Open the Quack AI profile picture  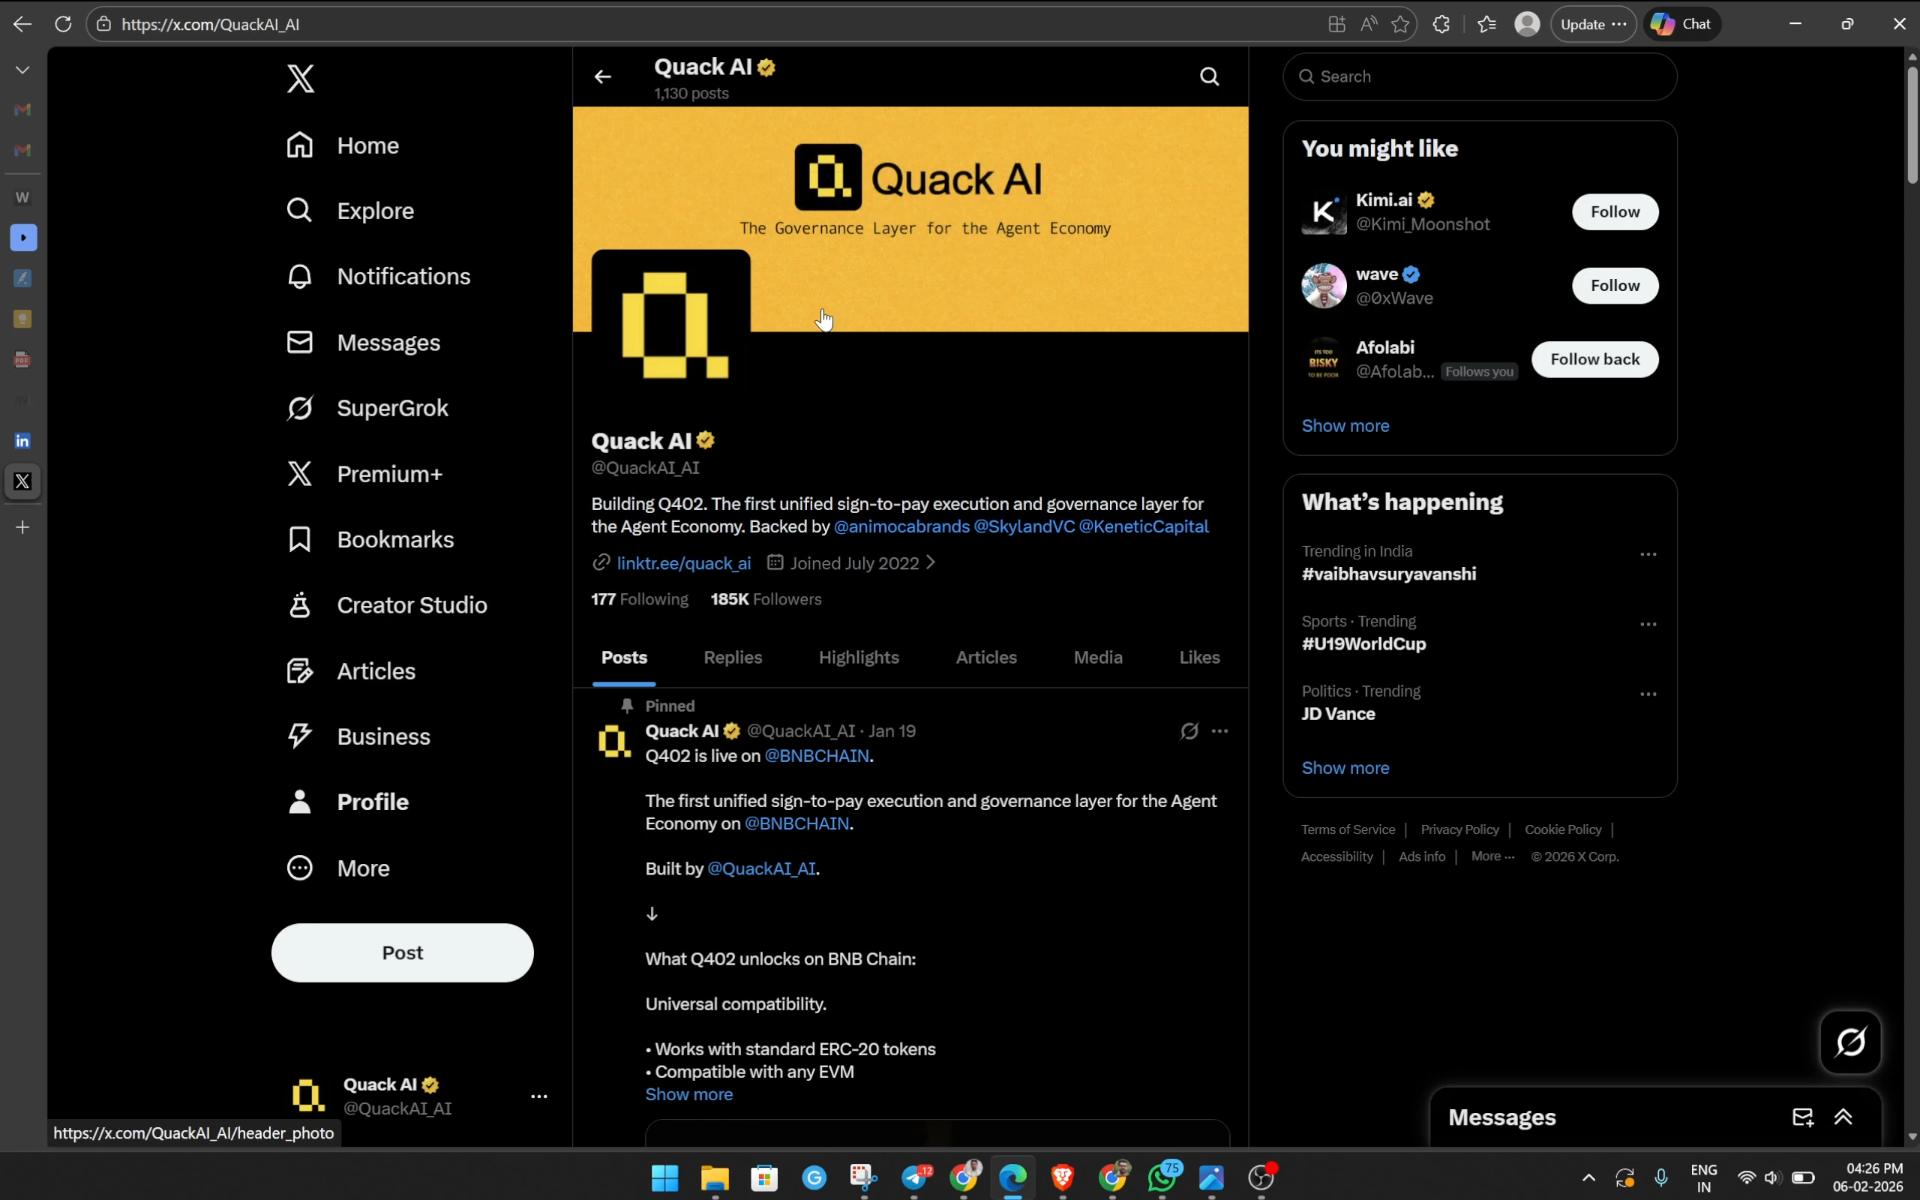pyautogui.click(x=671, y=326)
